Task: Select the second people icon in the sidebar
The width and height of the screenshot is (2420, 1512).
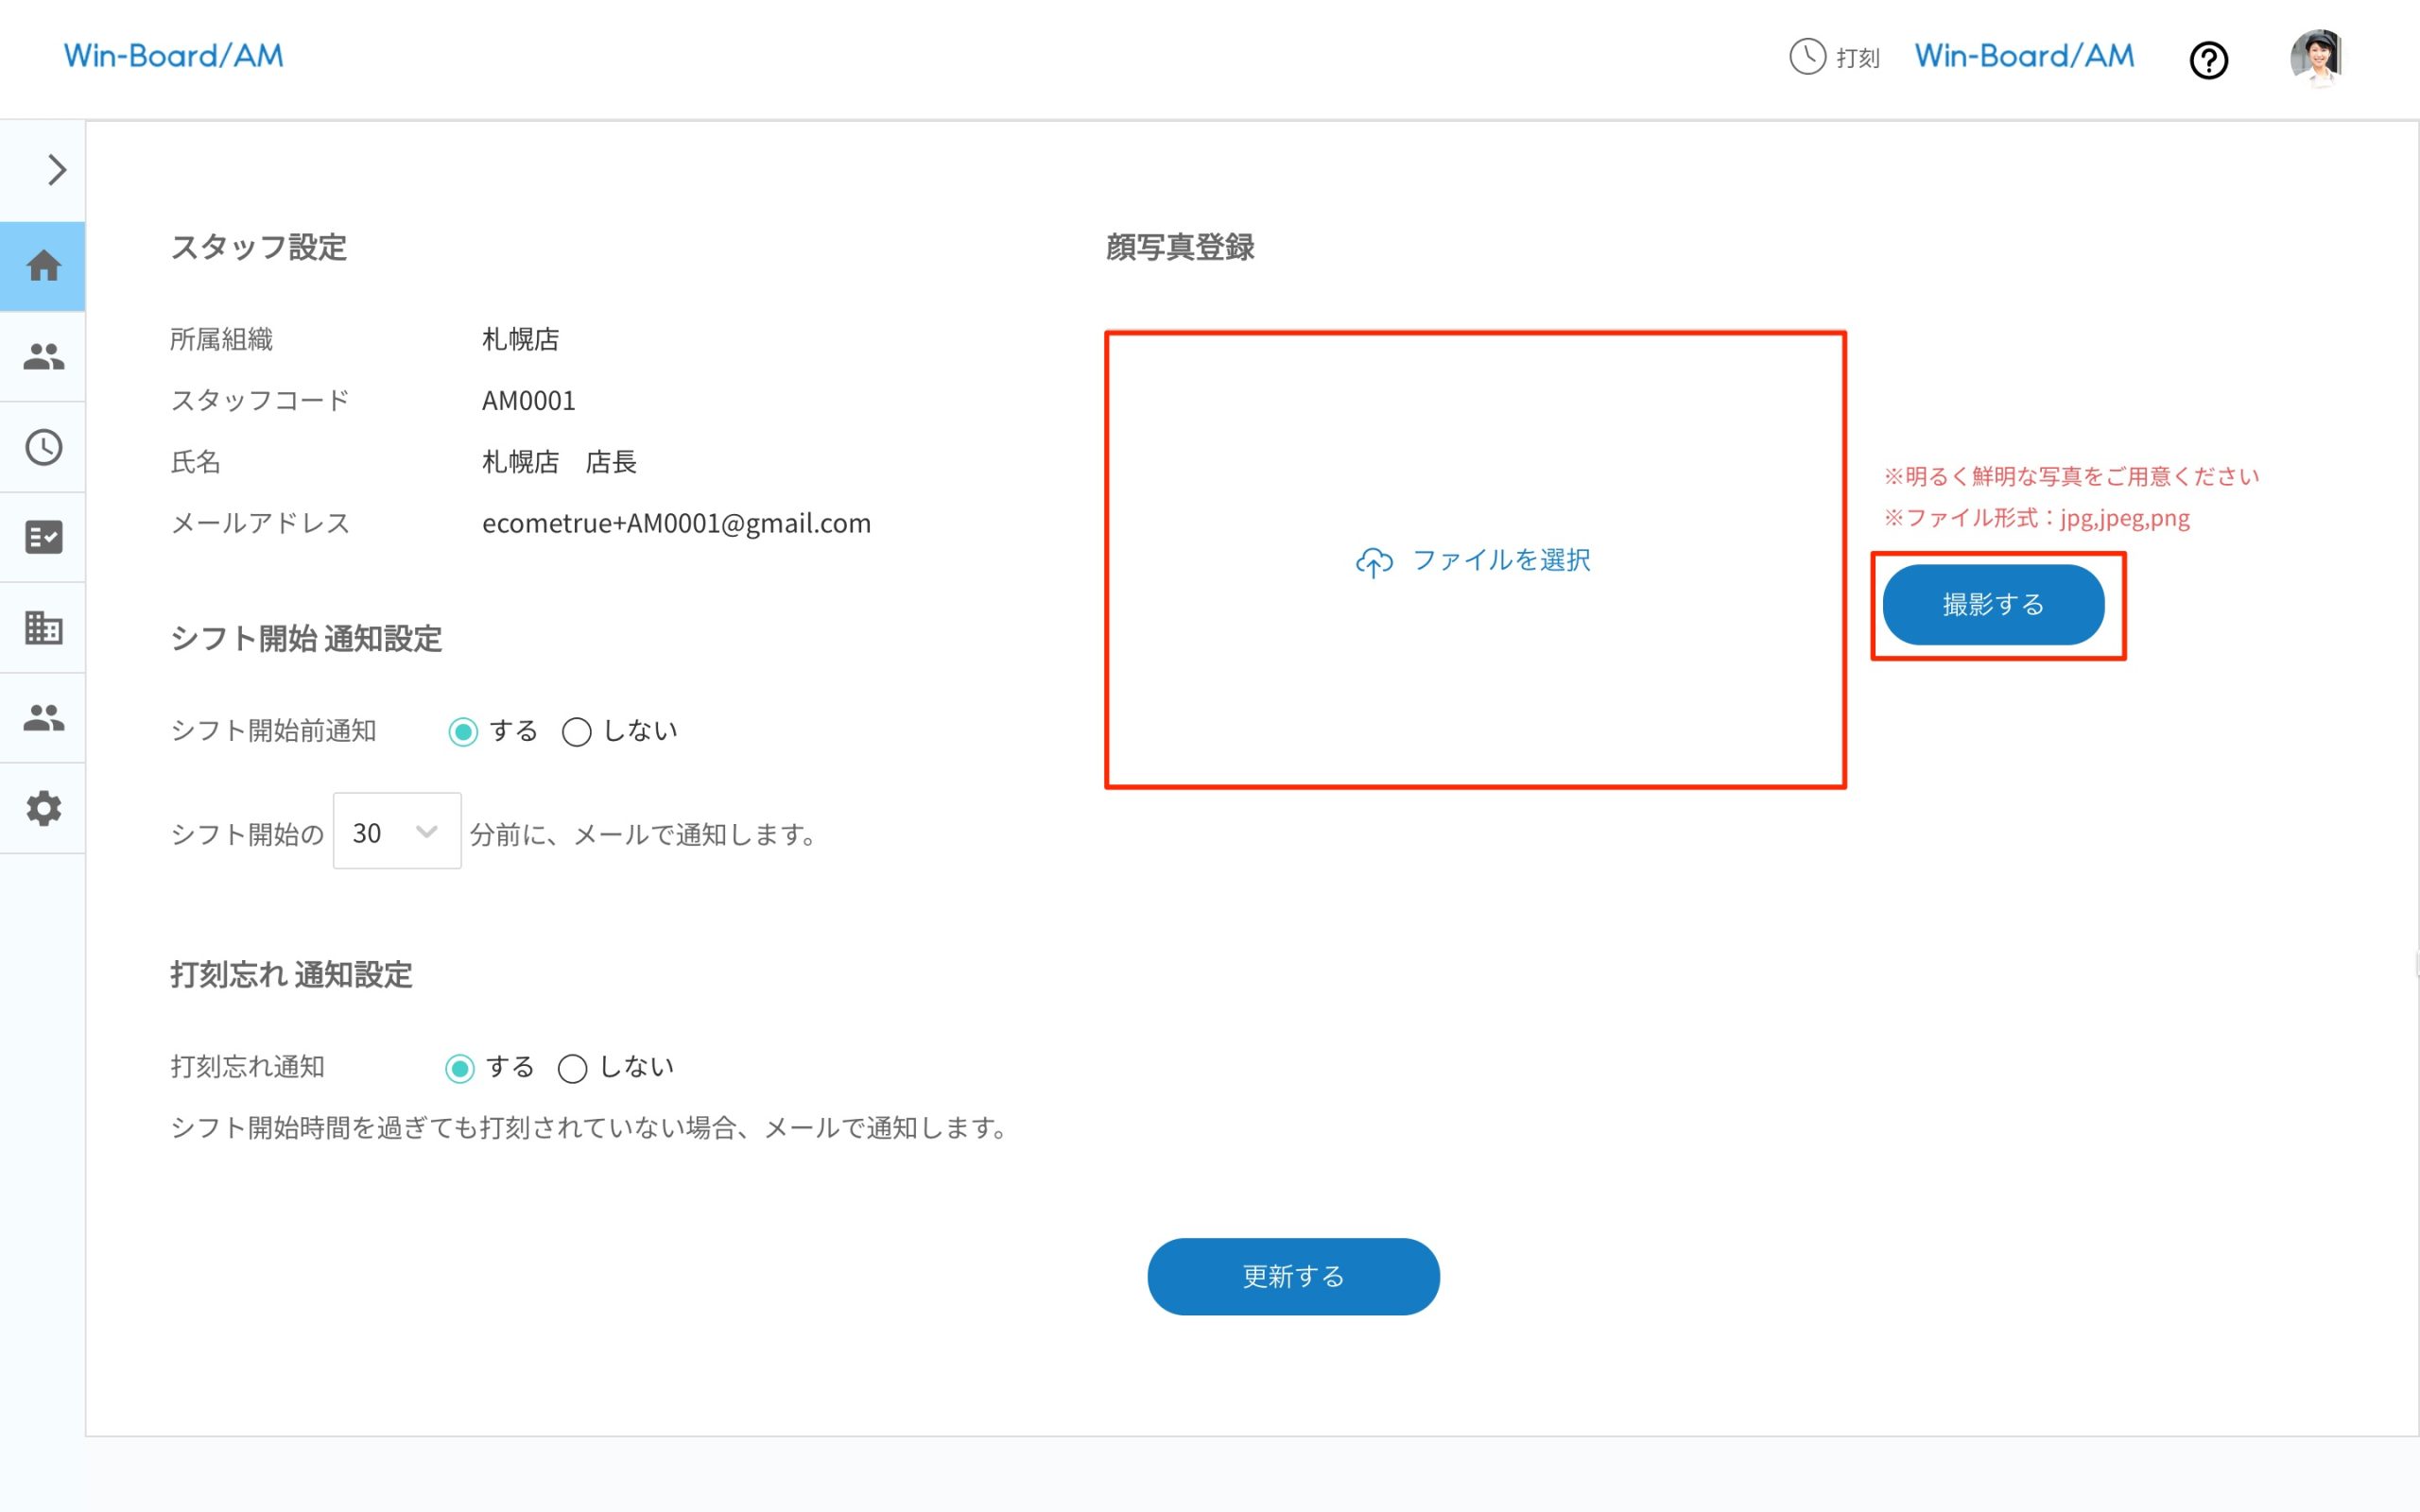Action: click(x=43, y=718)
